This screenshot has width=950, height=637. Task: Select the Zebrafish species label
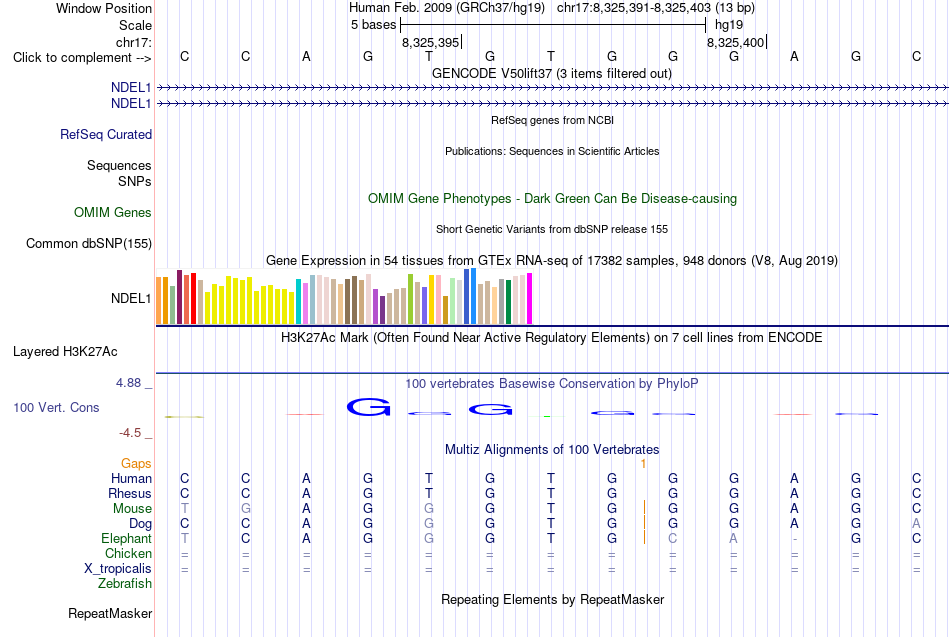[125, 584]
